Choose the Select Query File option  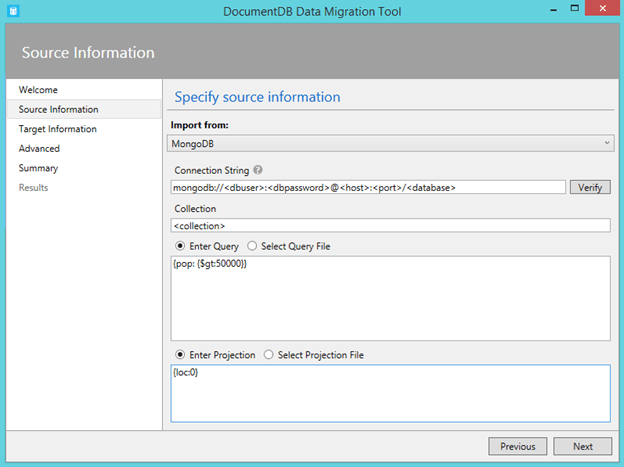click(x=252, y=245)
